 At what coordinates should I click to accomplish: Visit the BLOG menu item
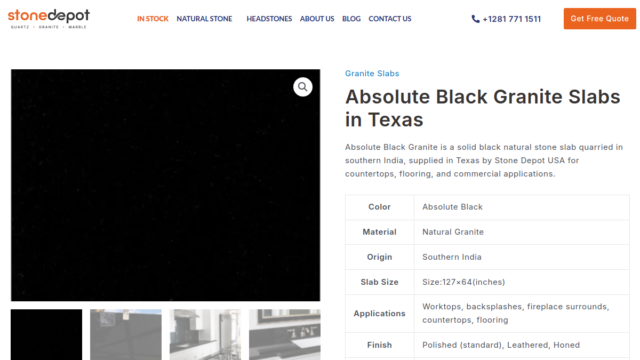point(351,19)
